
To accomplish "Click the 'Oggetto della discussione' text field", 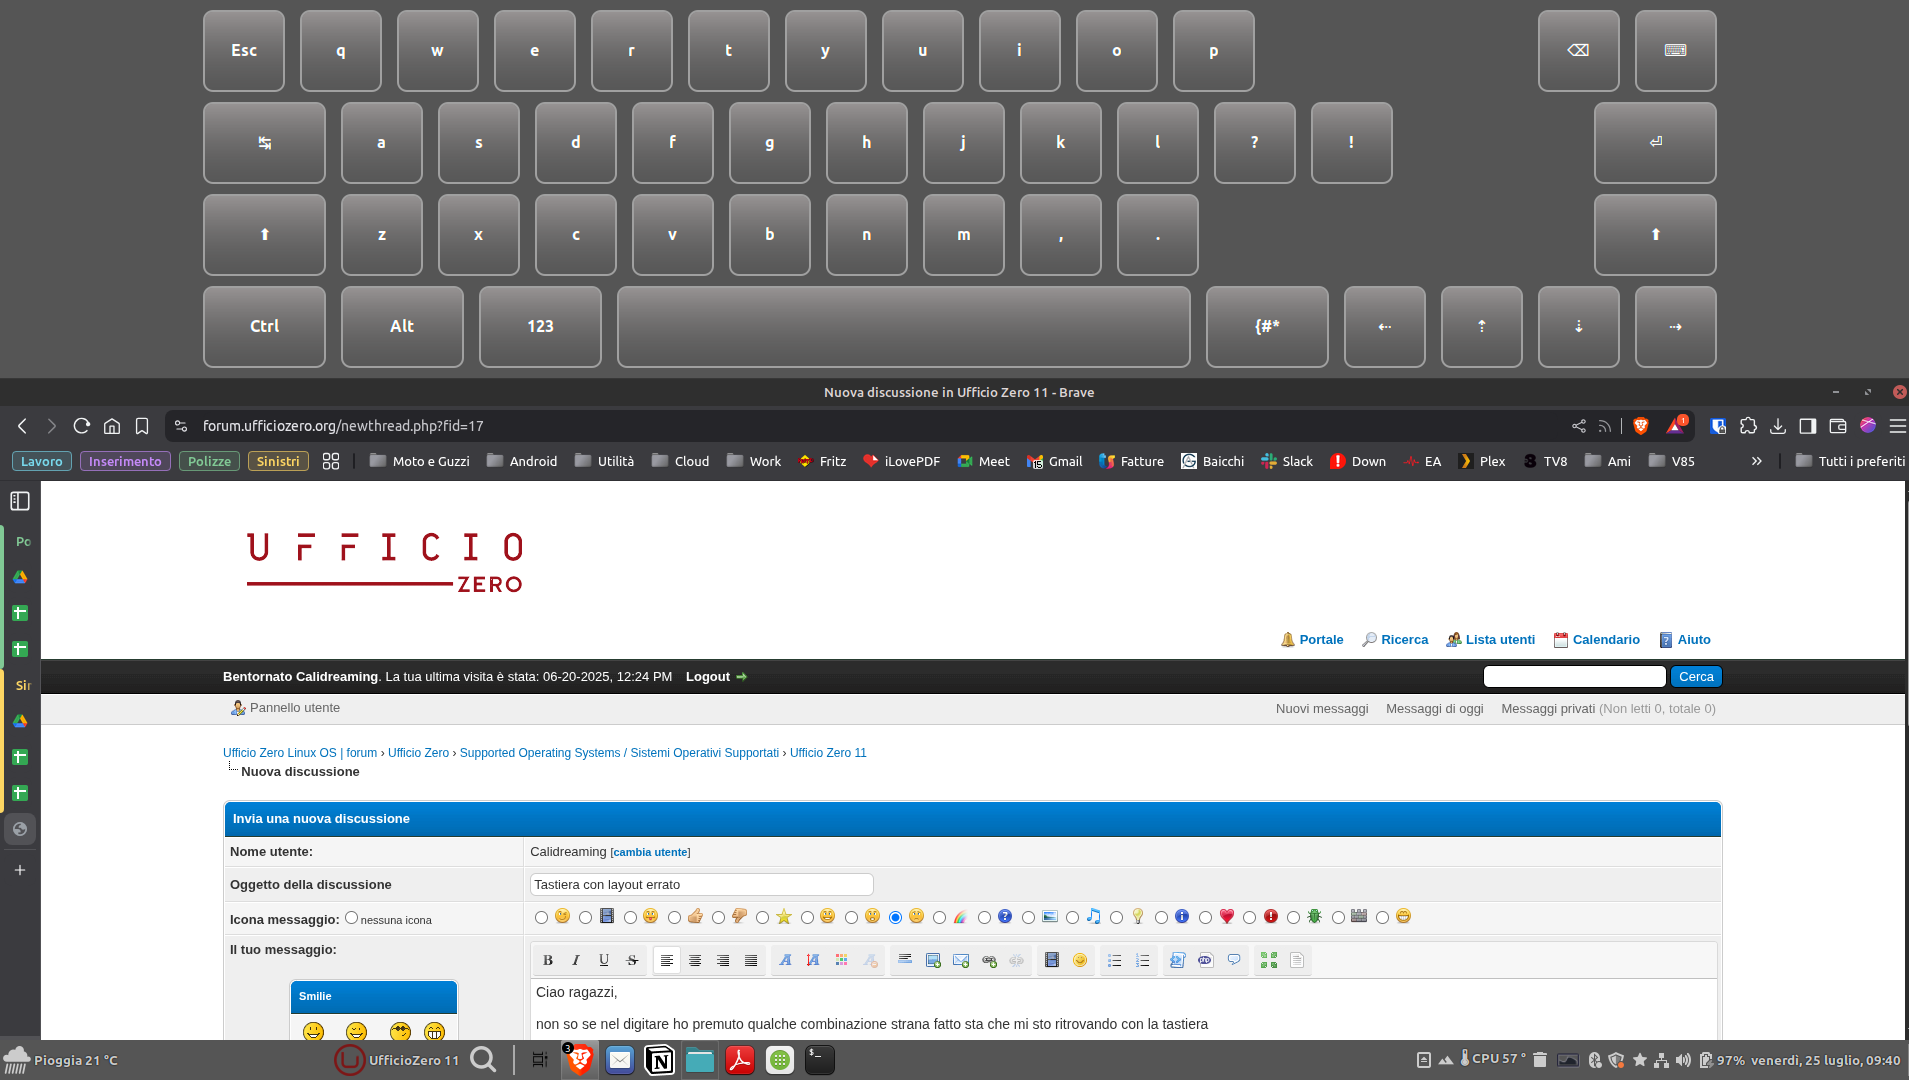I will point(701,885).
